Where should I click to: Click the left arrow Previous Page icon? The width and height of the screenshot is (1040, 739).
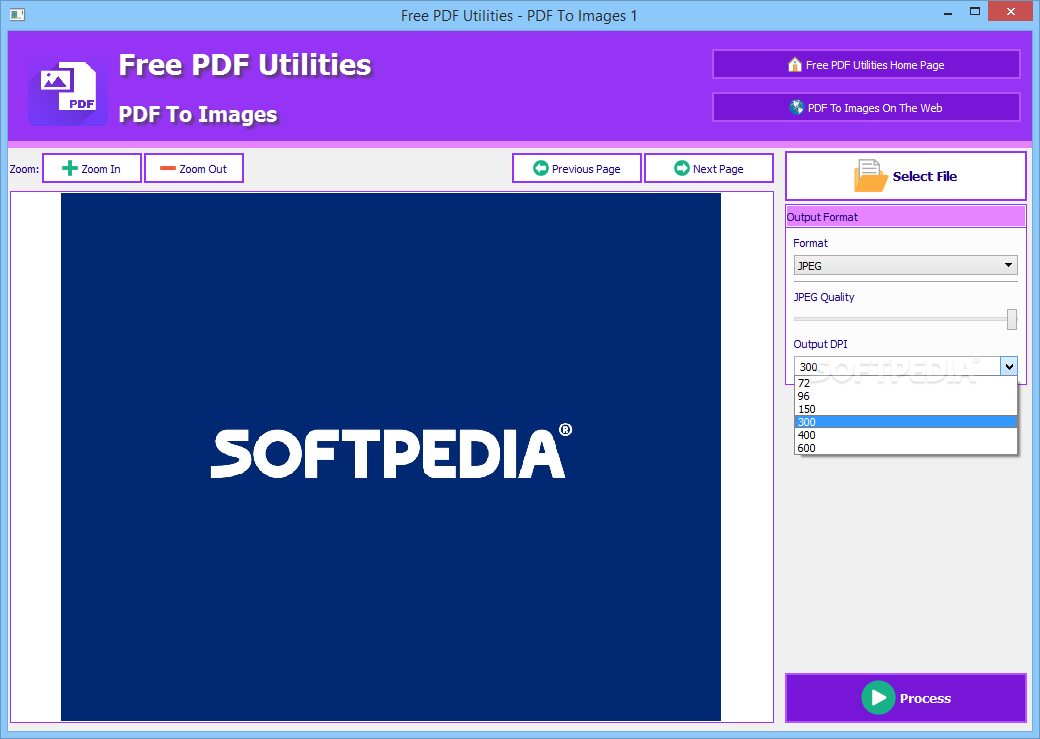(541, 168)
